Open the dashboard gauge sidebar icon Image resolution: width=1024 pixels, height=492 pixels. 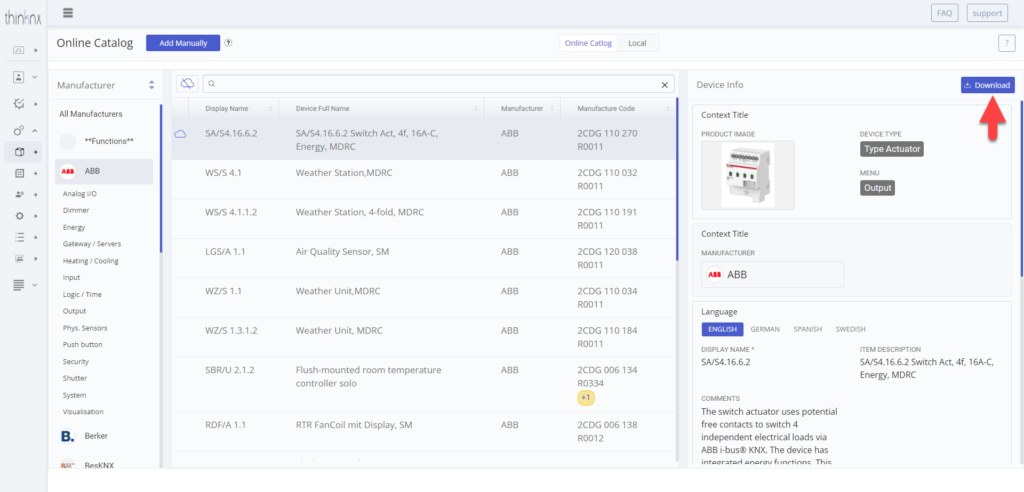pyautogui.click(x=19, y=50)
